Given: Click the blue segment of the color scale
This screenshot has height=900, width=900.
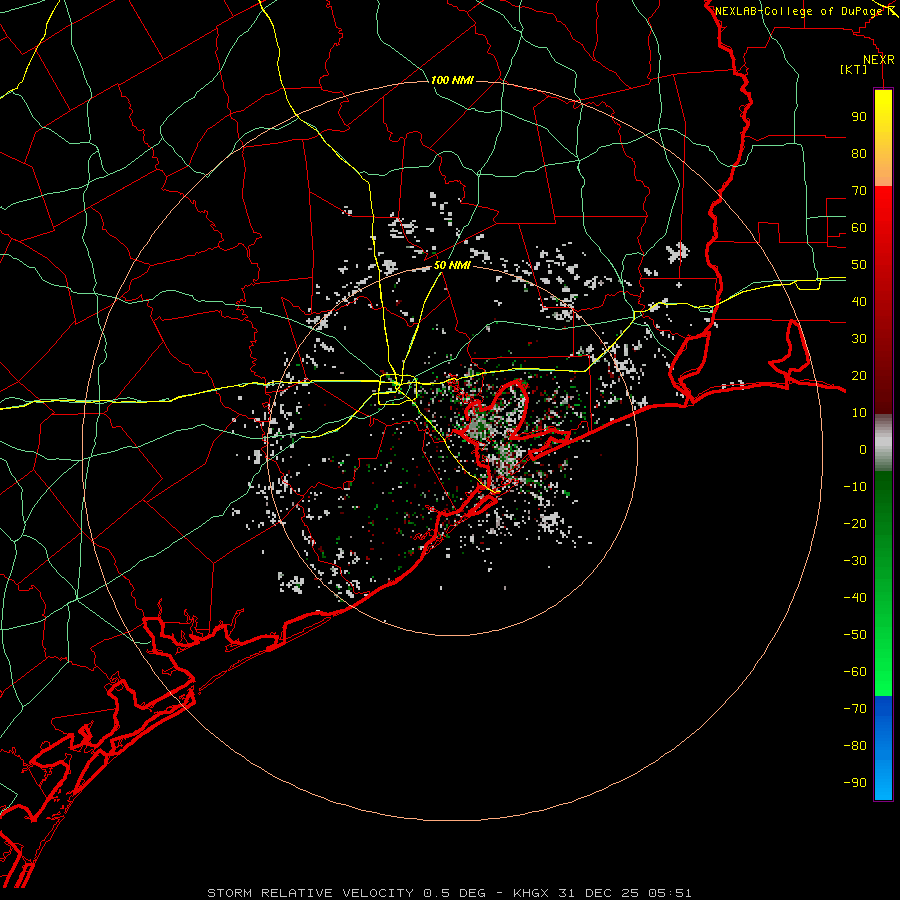Looking at the screenshot, I should pyautogui.click(x=883, y=748).
